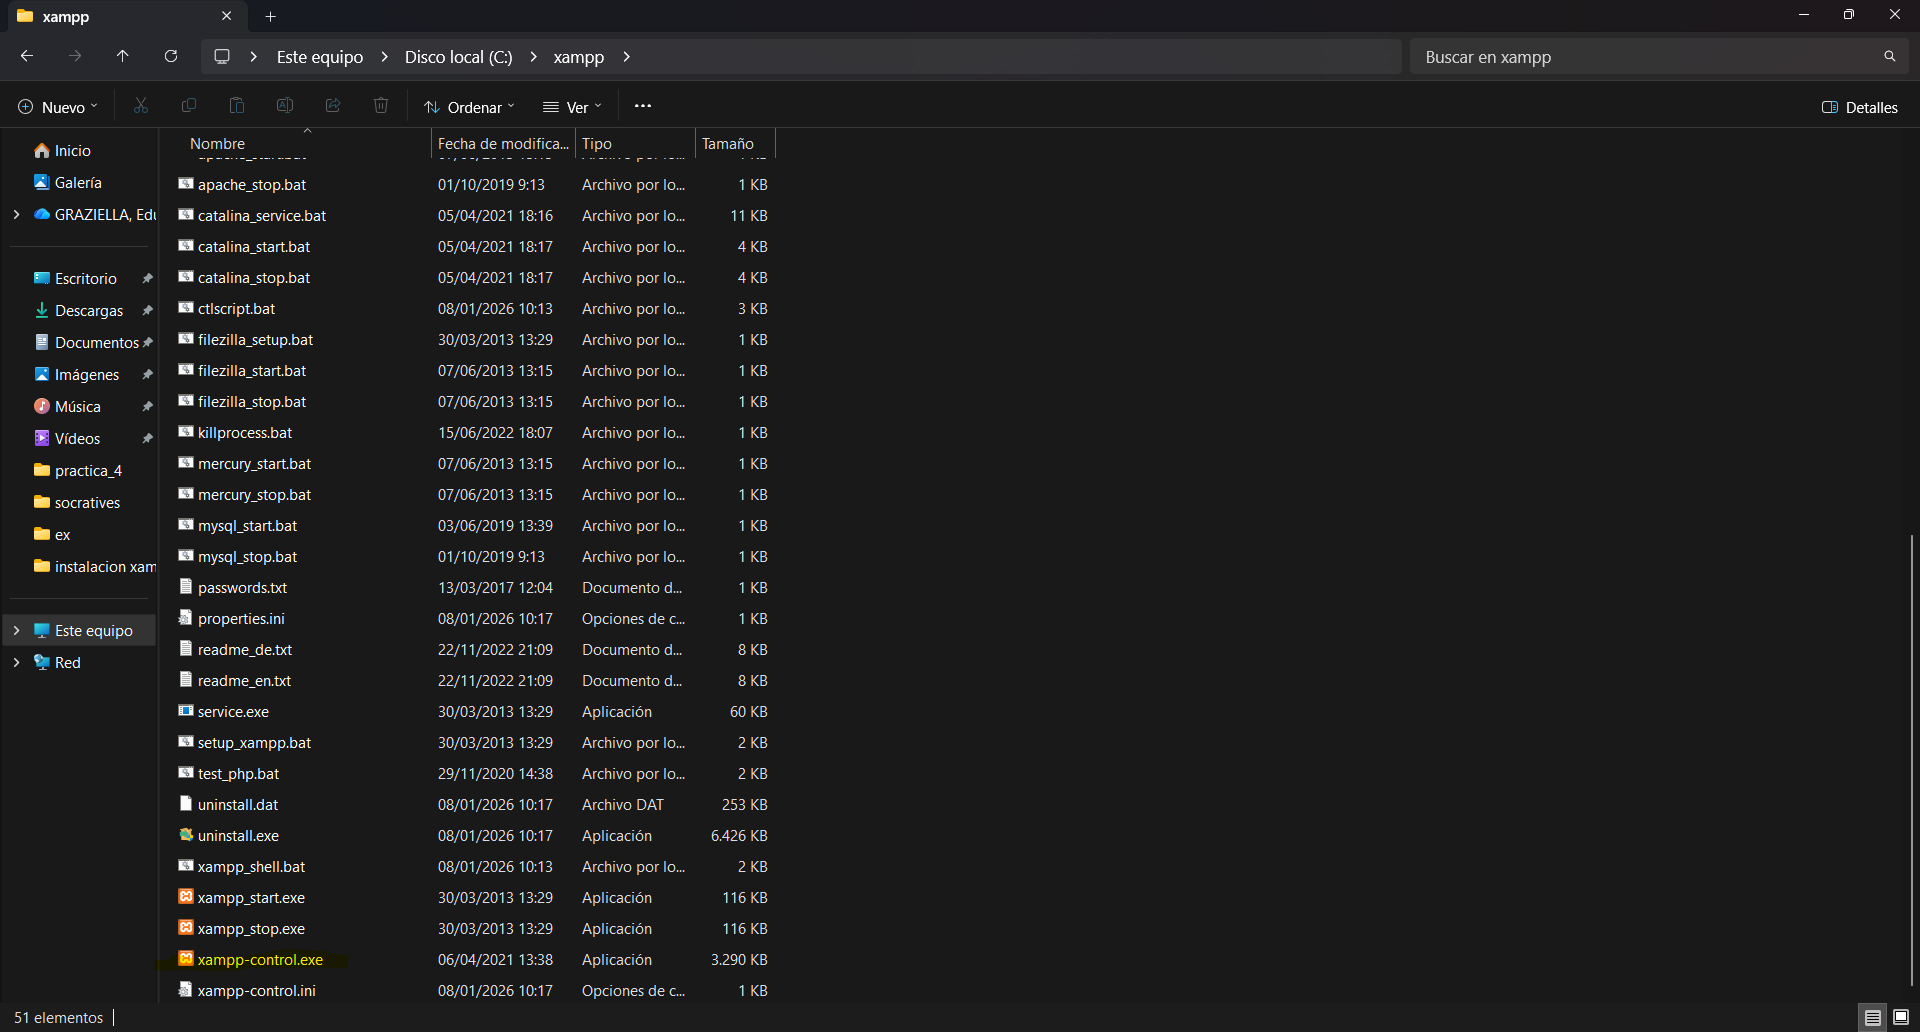The height and width of the screenshot is (1032, 1920).
Task: Click the PC monitor icon in address bar
Action: [222, 57]
